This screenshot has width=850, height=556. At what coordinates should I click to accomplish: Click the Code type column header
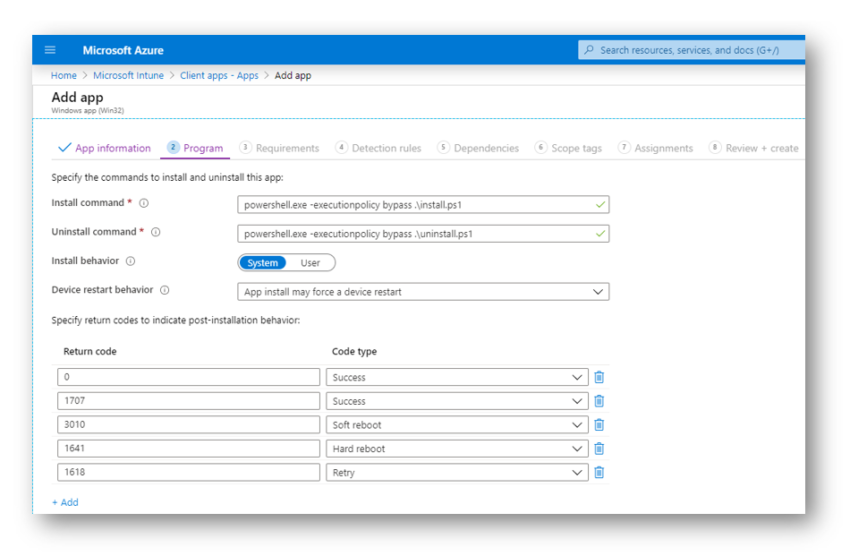tap(355, 352)
